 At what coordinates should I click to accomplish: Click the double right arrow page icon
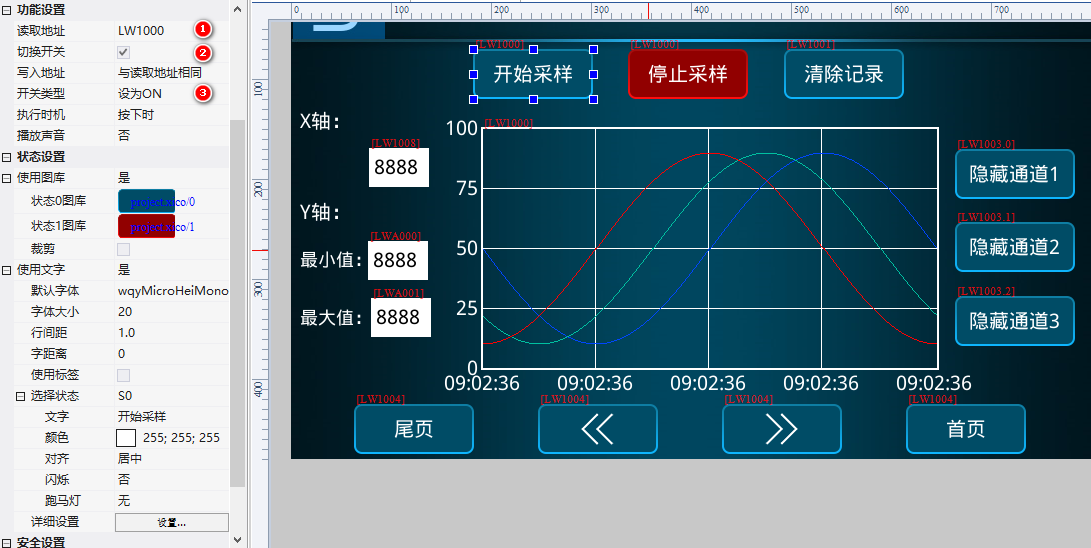(781, 429)
